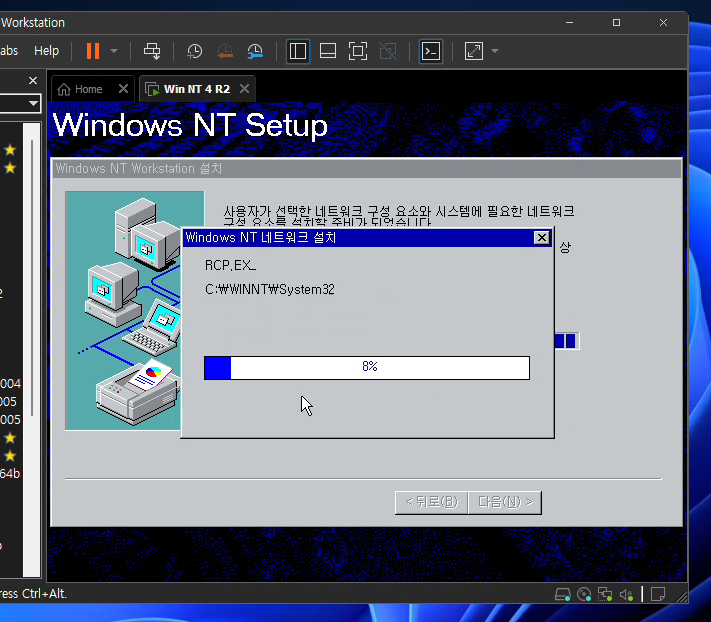Toggle the thumbnail bar view icon

point(328,51)
